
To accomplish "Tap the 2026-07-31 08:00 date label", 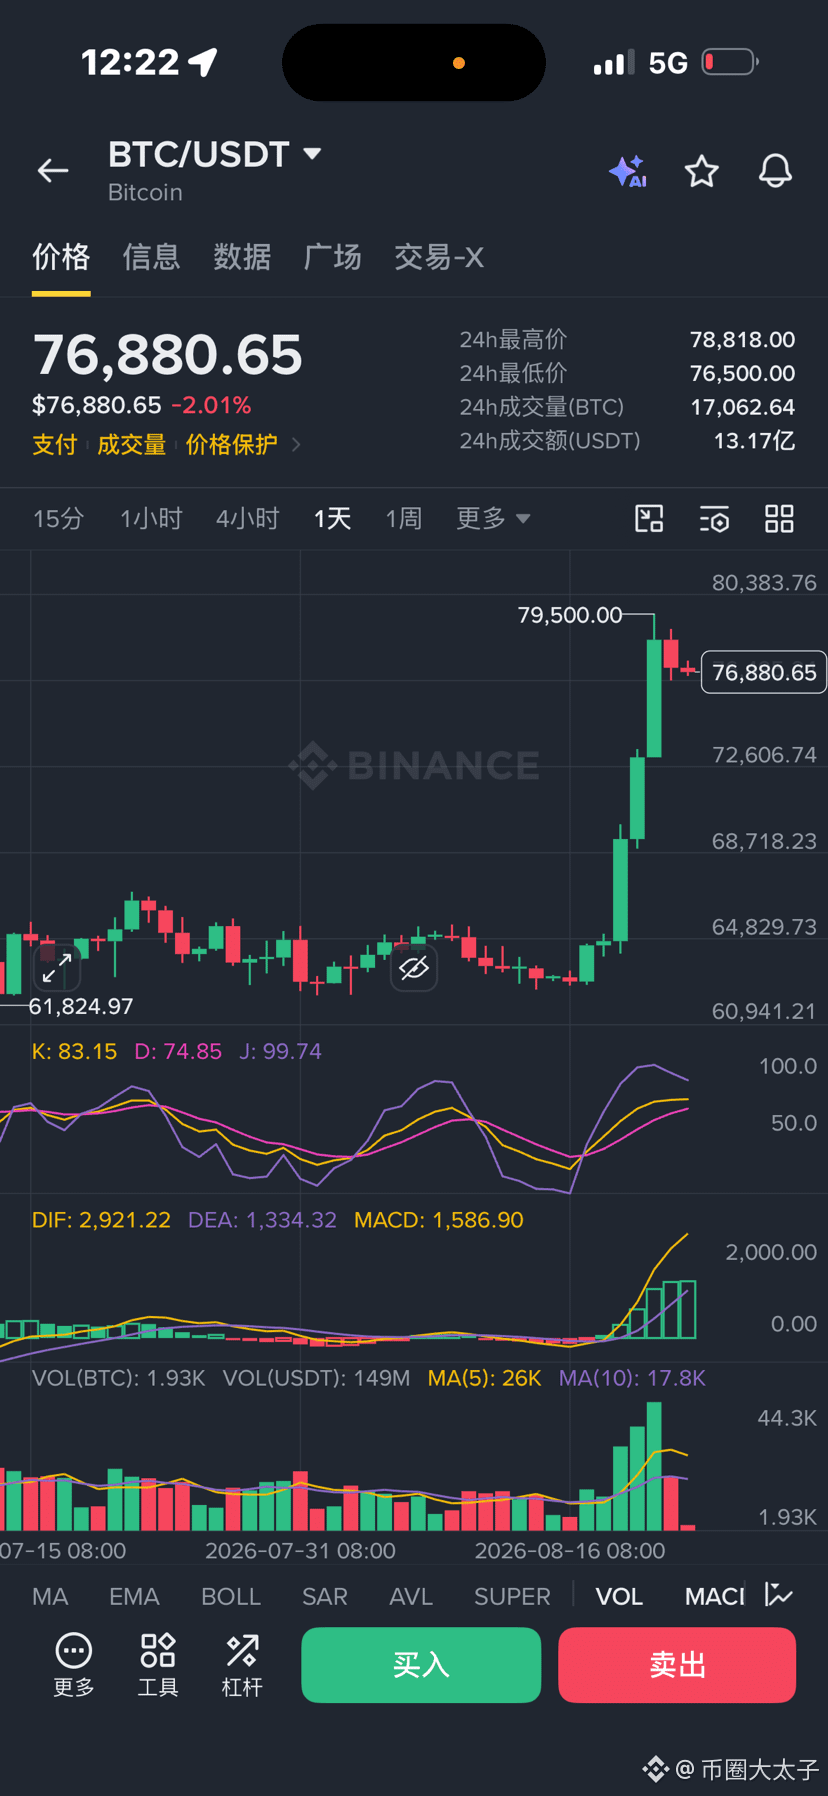I will [x=300, y=1551].
